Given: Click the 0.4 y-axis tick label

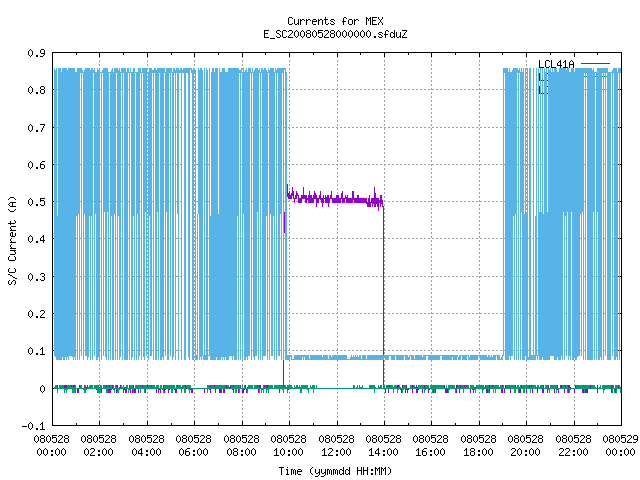Looking at the screenshot, I should click(36, 239).
